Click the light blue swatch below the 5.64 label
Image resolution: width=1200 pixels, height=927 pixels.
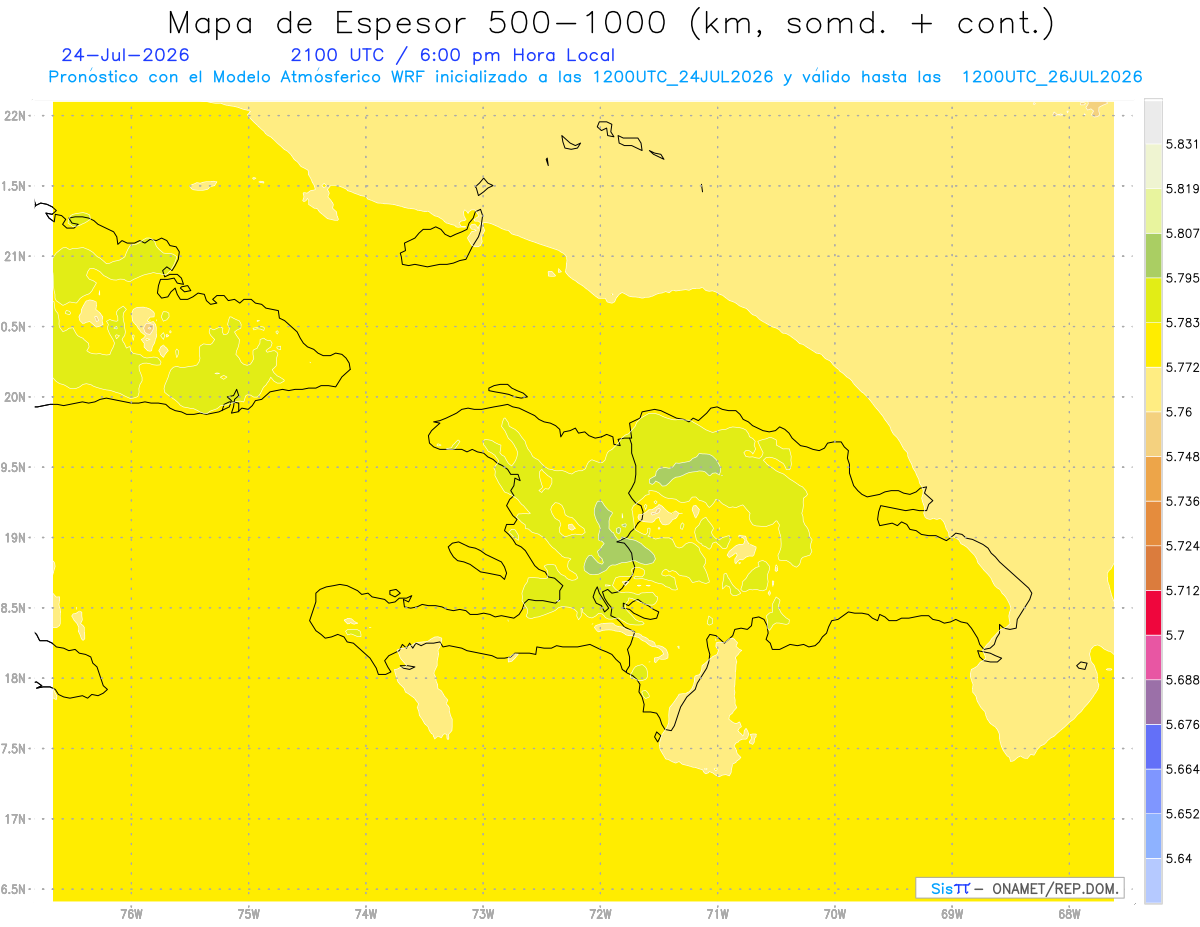tap(1153, 881)
